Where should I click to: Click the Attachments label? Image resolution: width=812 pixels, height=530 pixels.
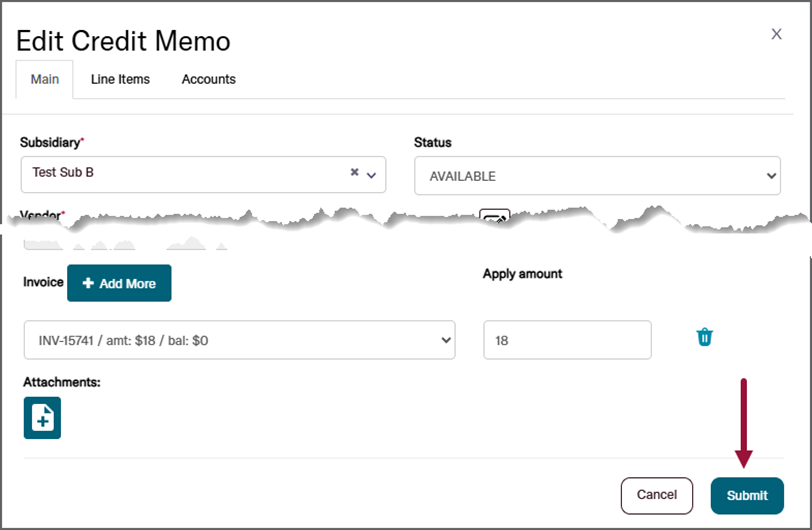pyautogui.click(x=62, y=382)
